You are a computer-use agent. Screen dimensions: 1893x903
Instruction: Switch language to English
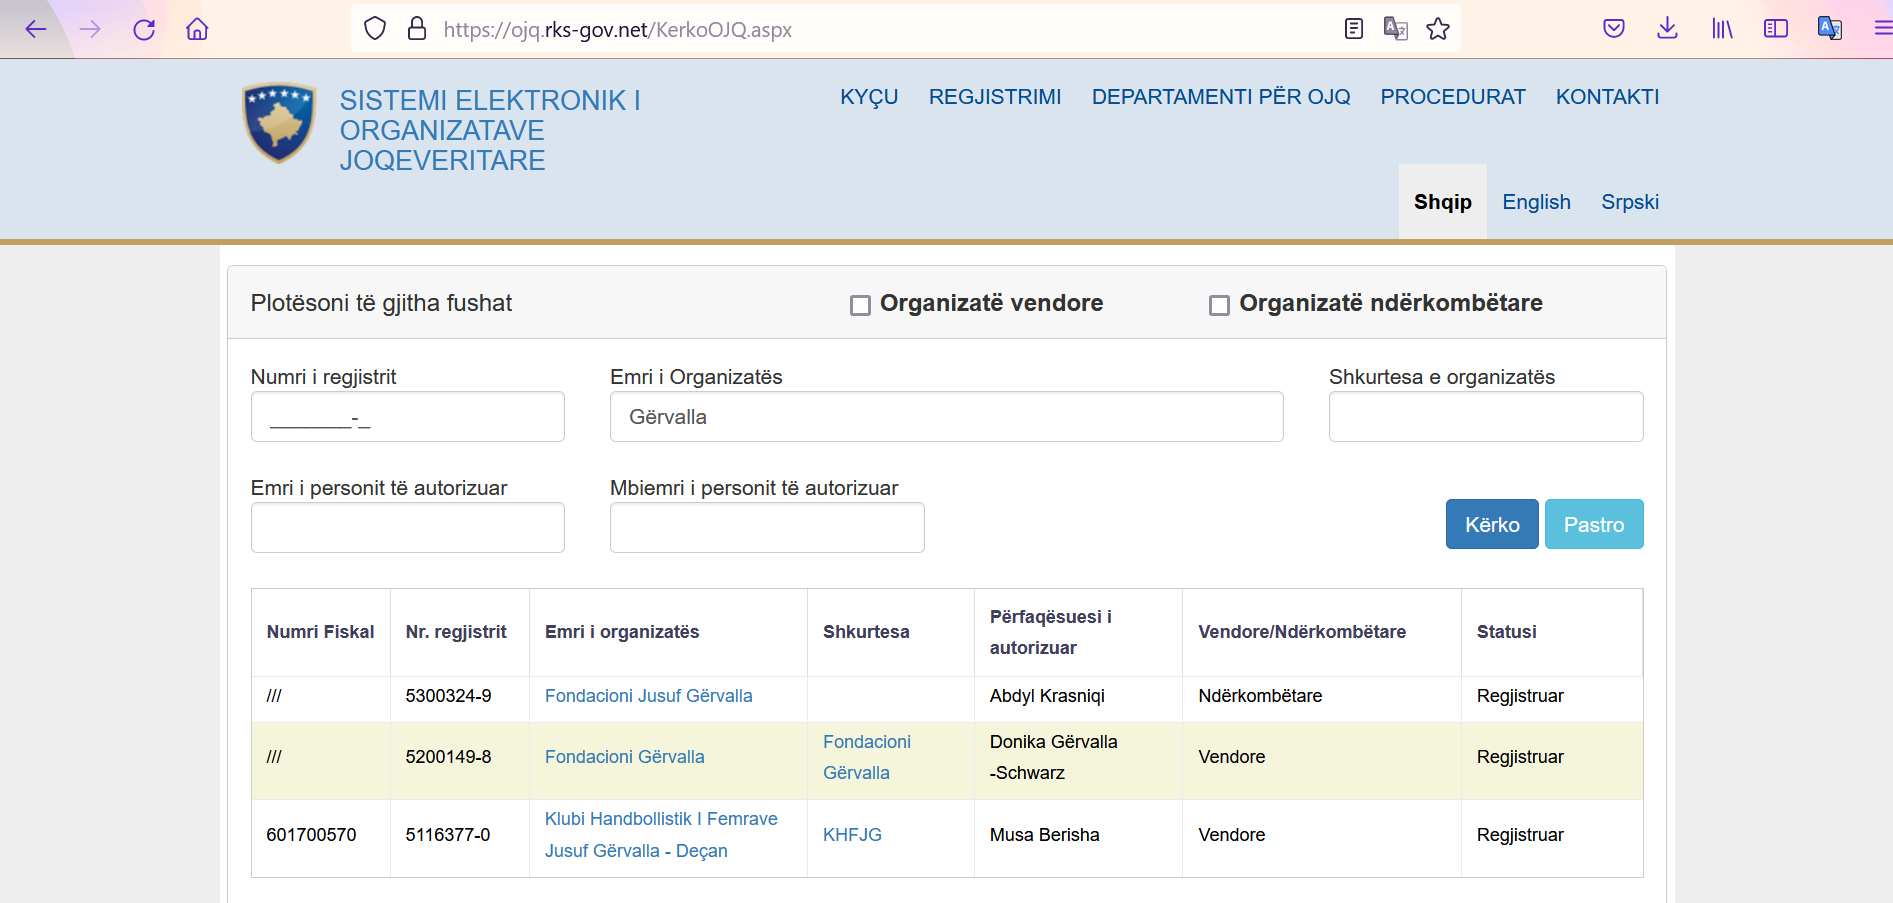tap(1536, 202)
